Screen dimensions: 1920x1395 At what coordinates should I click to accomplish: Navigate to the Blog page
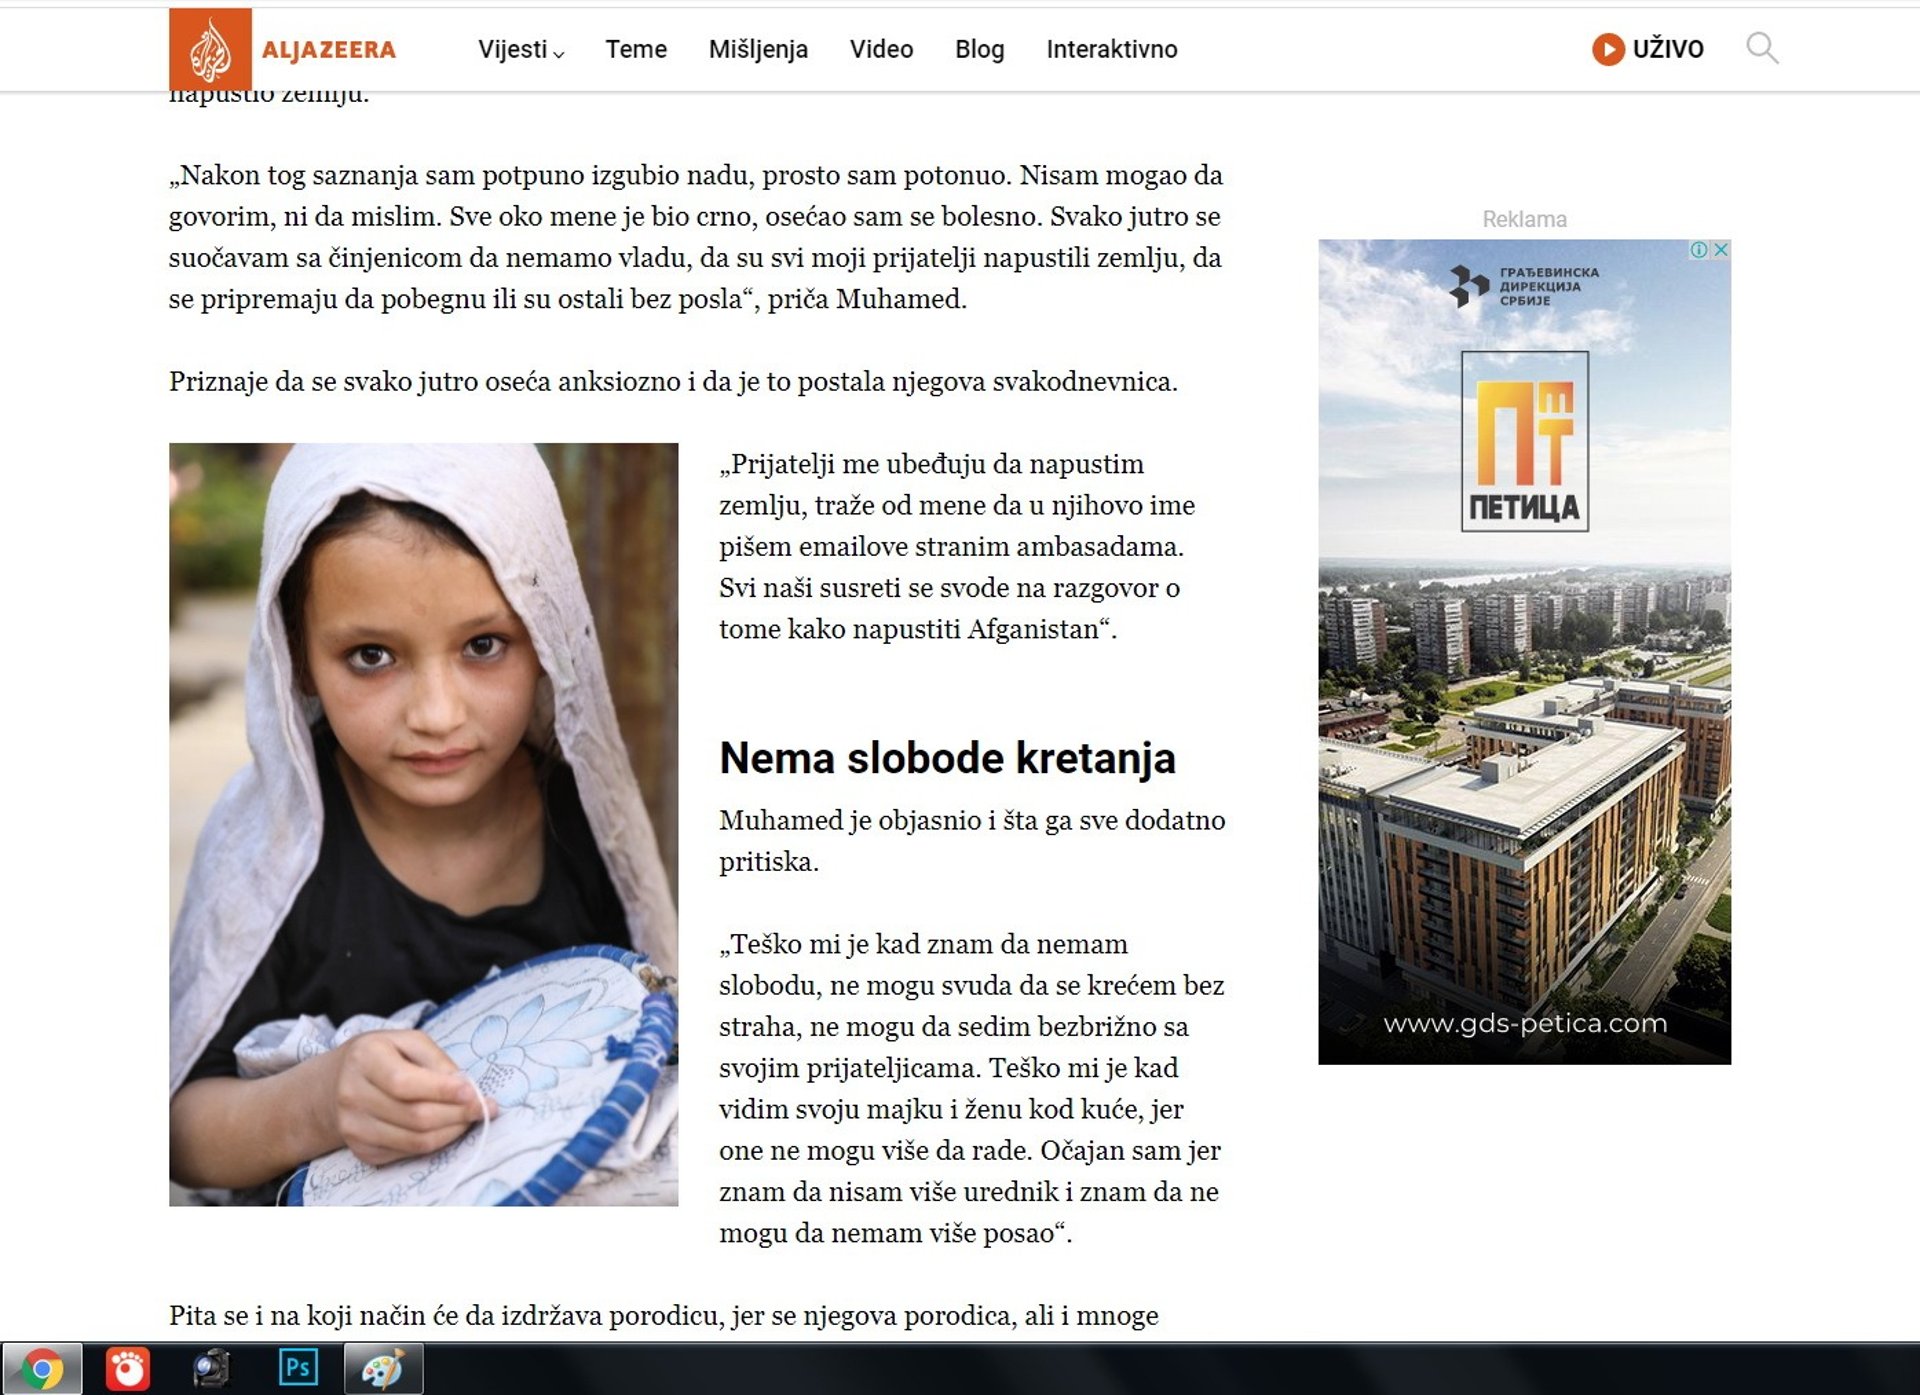tap(979, 49)
